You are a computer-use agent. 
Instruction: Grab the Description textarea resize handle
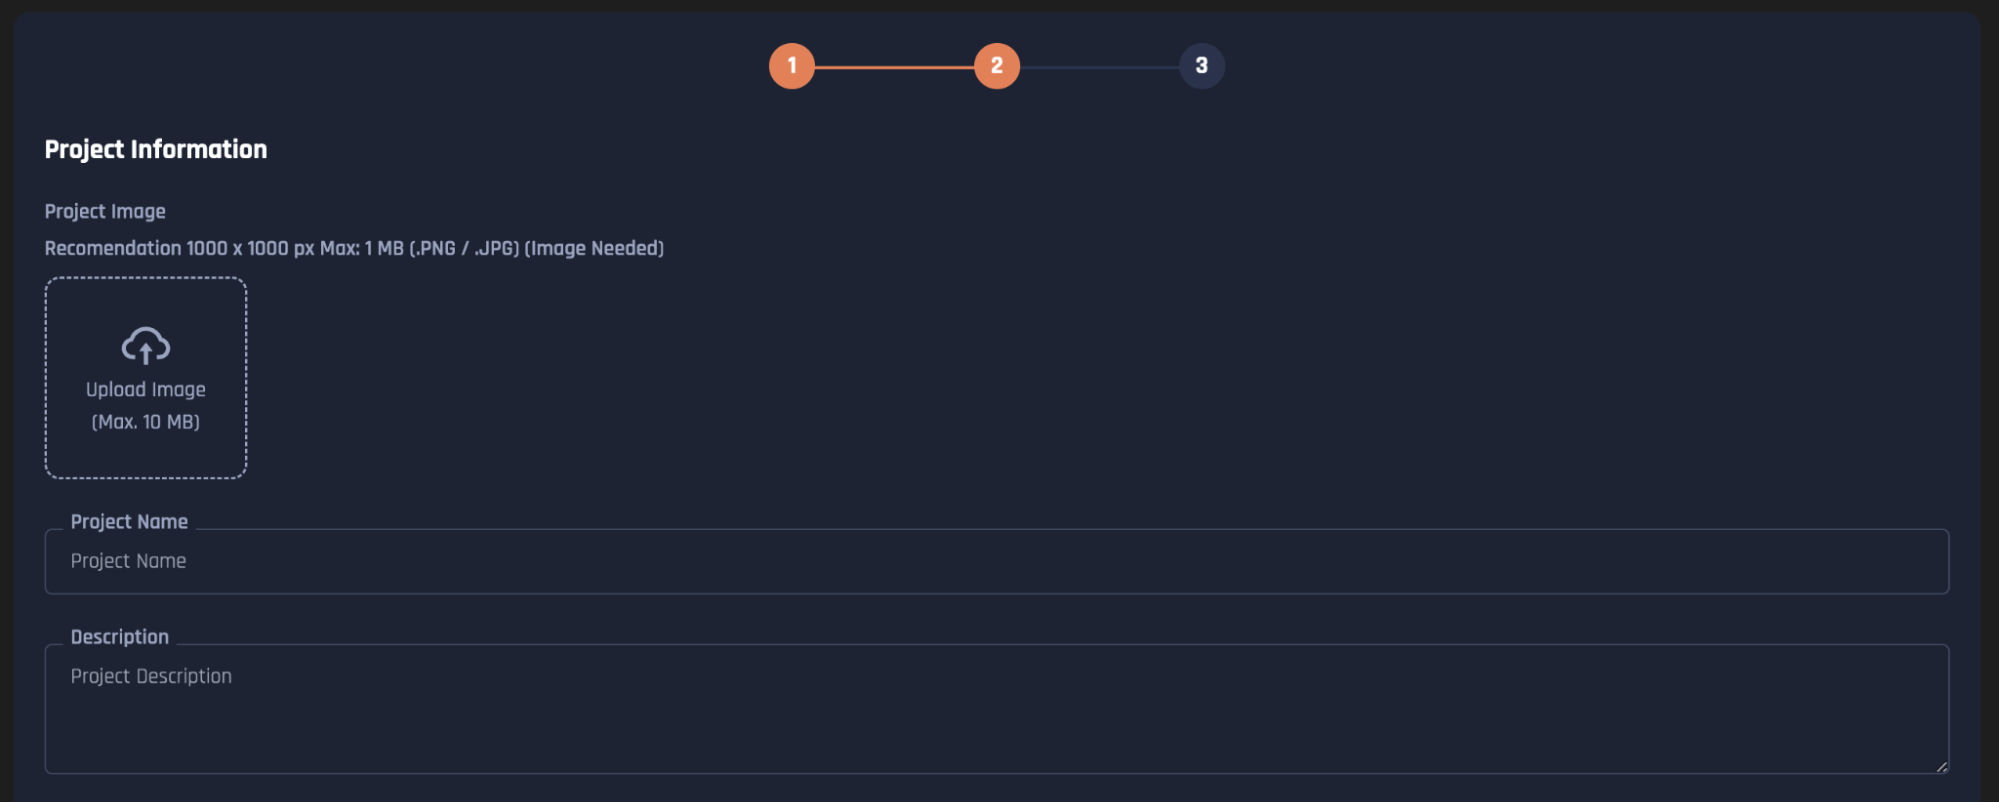point(1941,766)
